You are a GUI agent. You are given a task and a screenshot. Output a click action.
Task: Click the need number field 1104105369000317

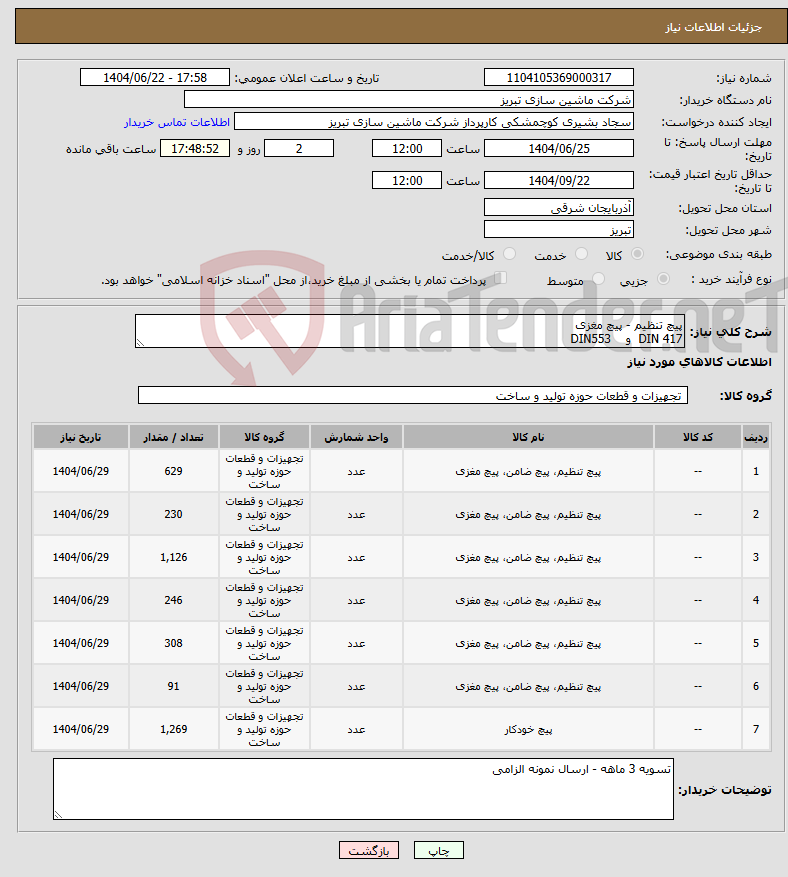pos(559,78)
